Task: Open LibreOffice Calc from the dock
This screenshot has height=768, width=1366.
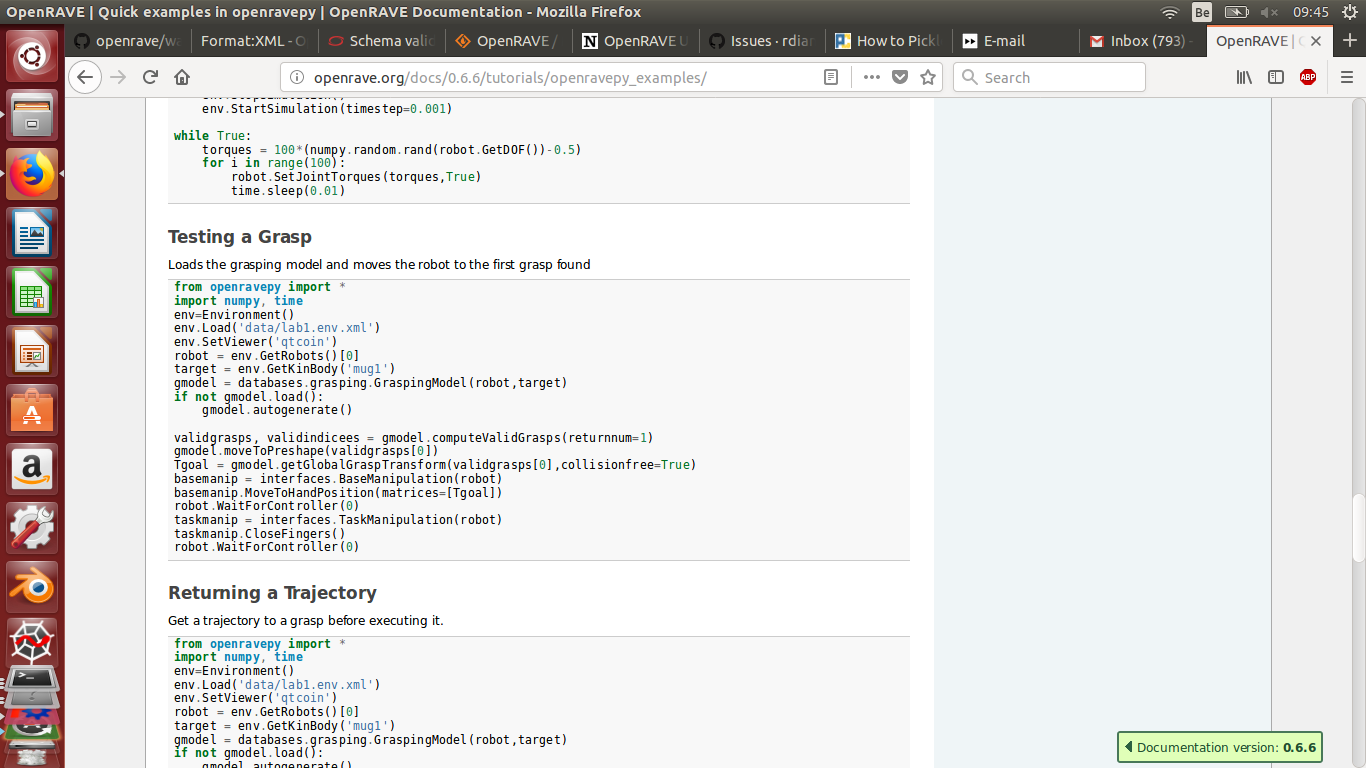Action: 32,293
